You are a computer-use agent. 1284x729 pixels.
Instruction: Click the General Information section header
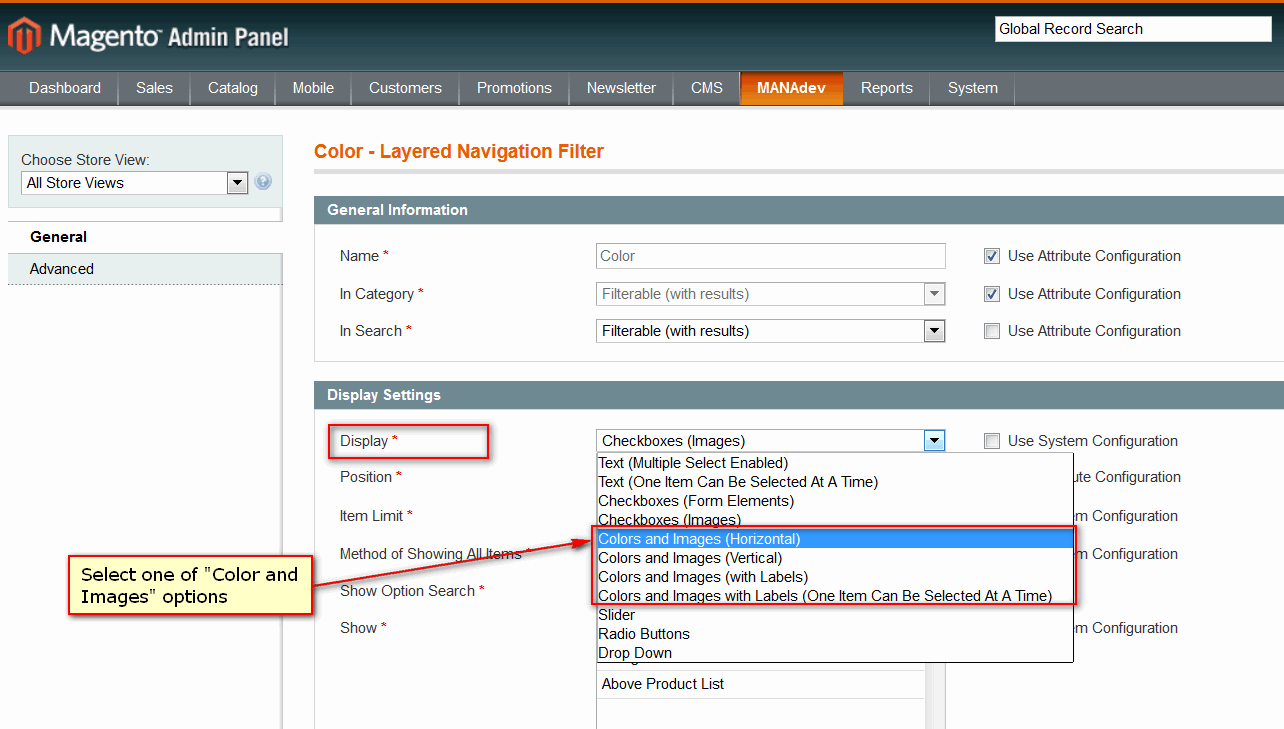(x=799, y=210)
